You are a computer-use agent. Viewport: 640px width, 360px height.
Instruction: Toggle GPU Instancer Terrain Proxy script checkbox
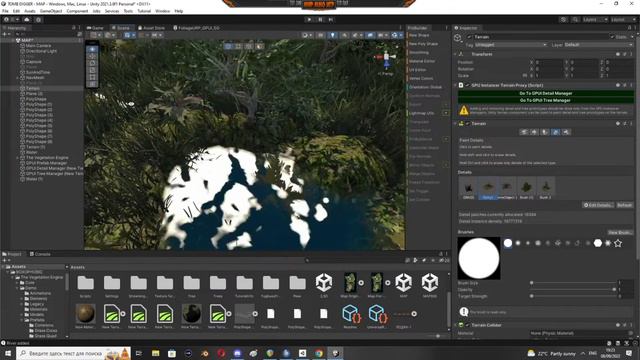(x=467, y=85)
